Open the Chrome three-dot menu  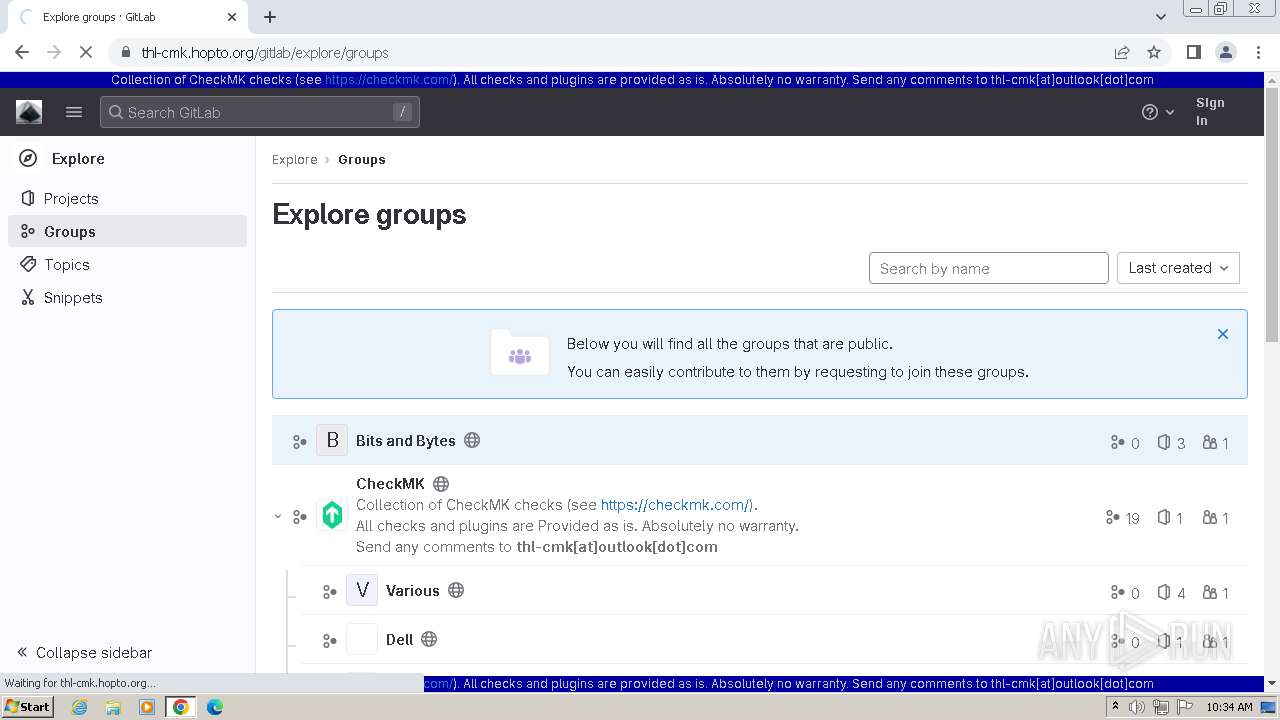[x=1257, y=52]
